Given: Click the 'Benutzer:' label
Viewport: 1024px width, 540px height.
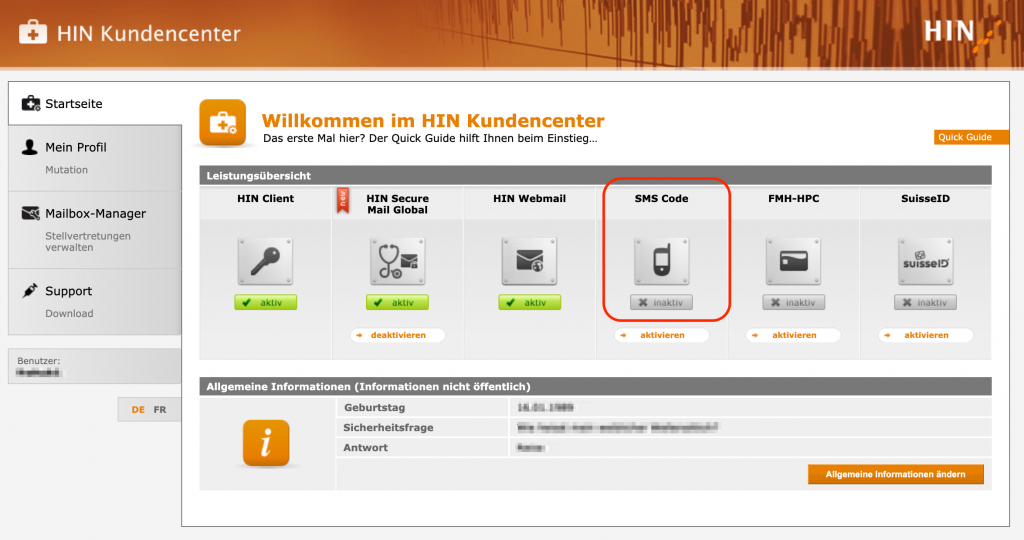Looking at the screenshot, I should (39, 360).
